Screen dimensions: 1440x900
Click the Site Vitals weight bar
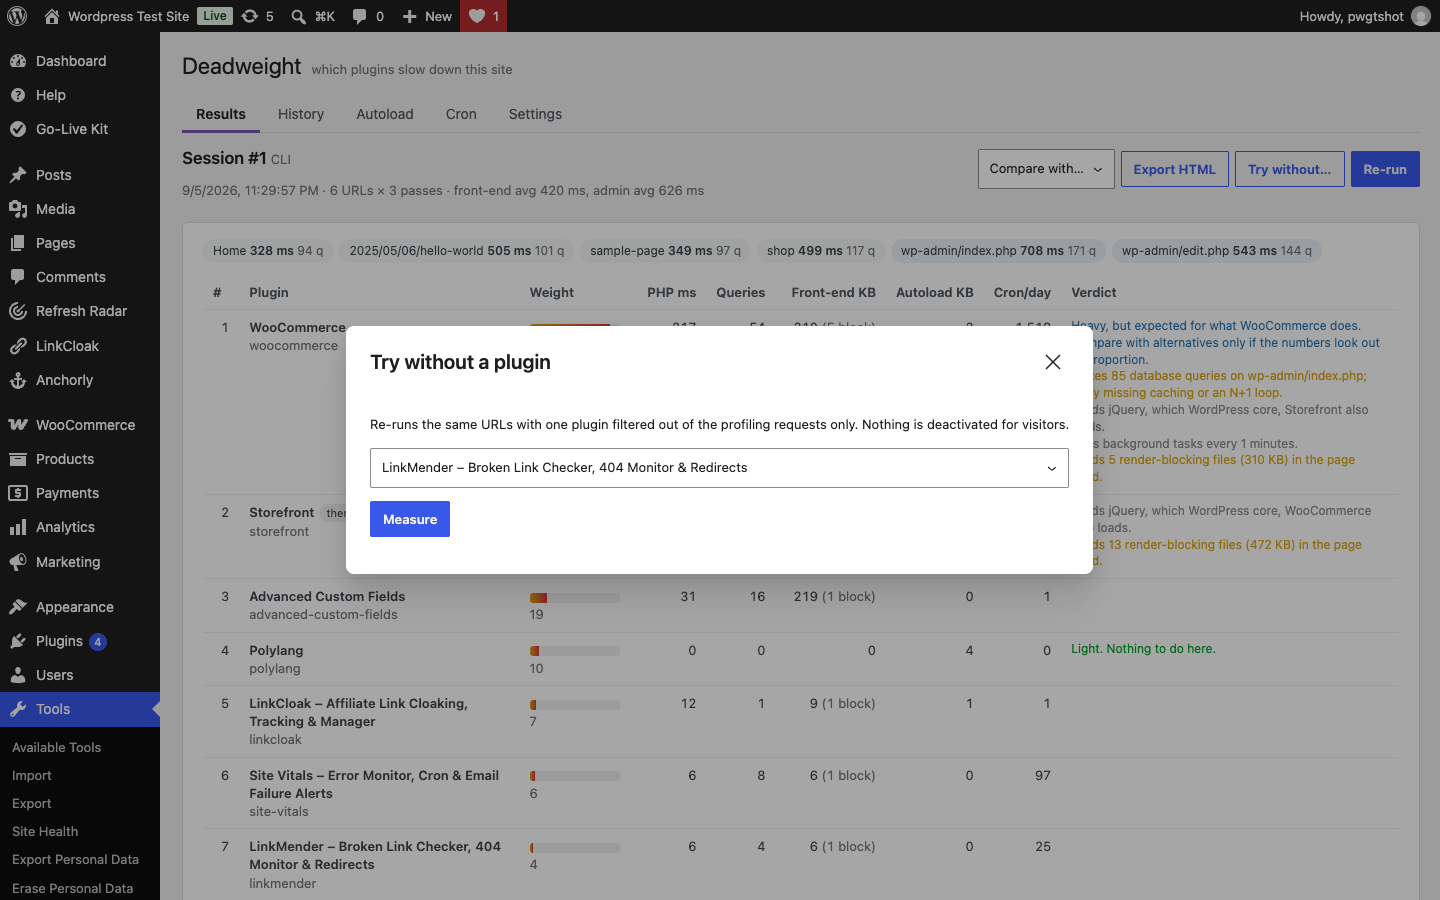coord(575,776)
